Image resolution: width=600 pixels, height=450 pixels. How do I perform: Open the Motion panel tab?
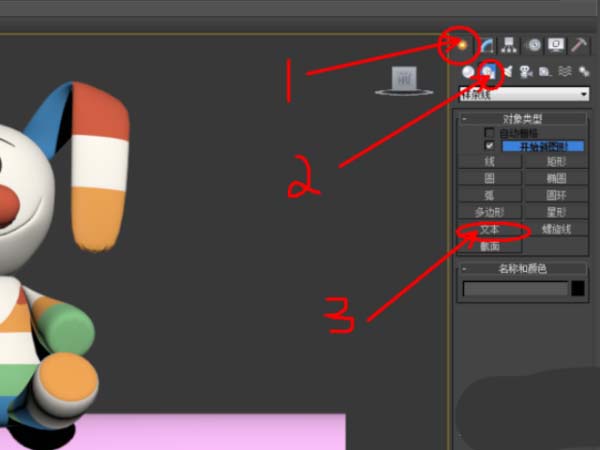(534, 46)
